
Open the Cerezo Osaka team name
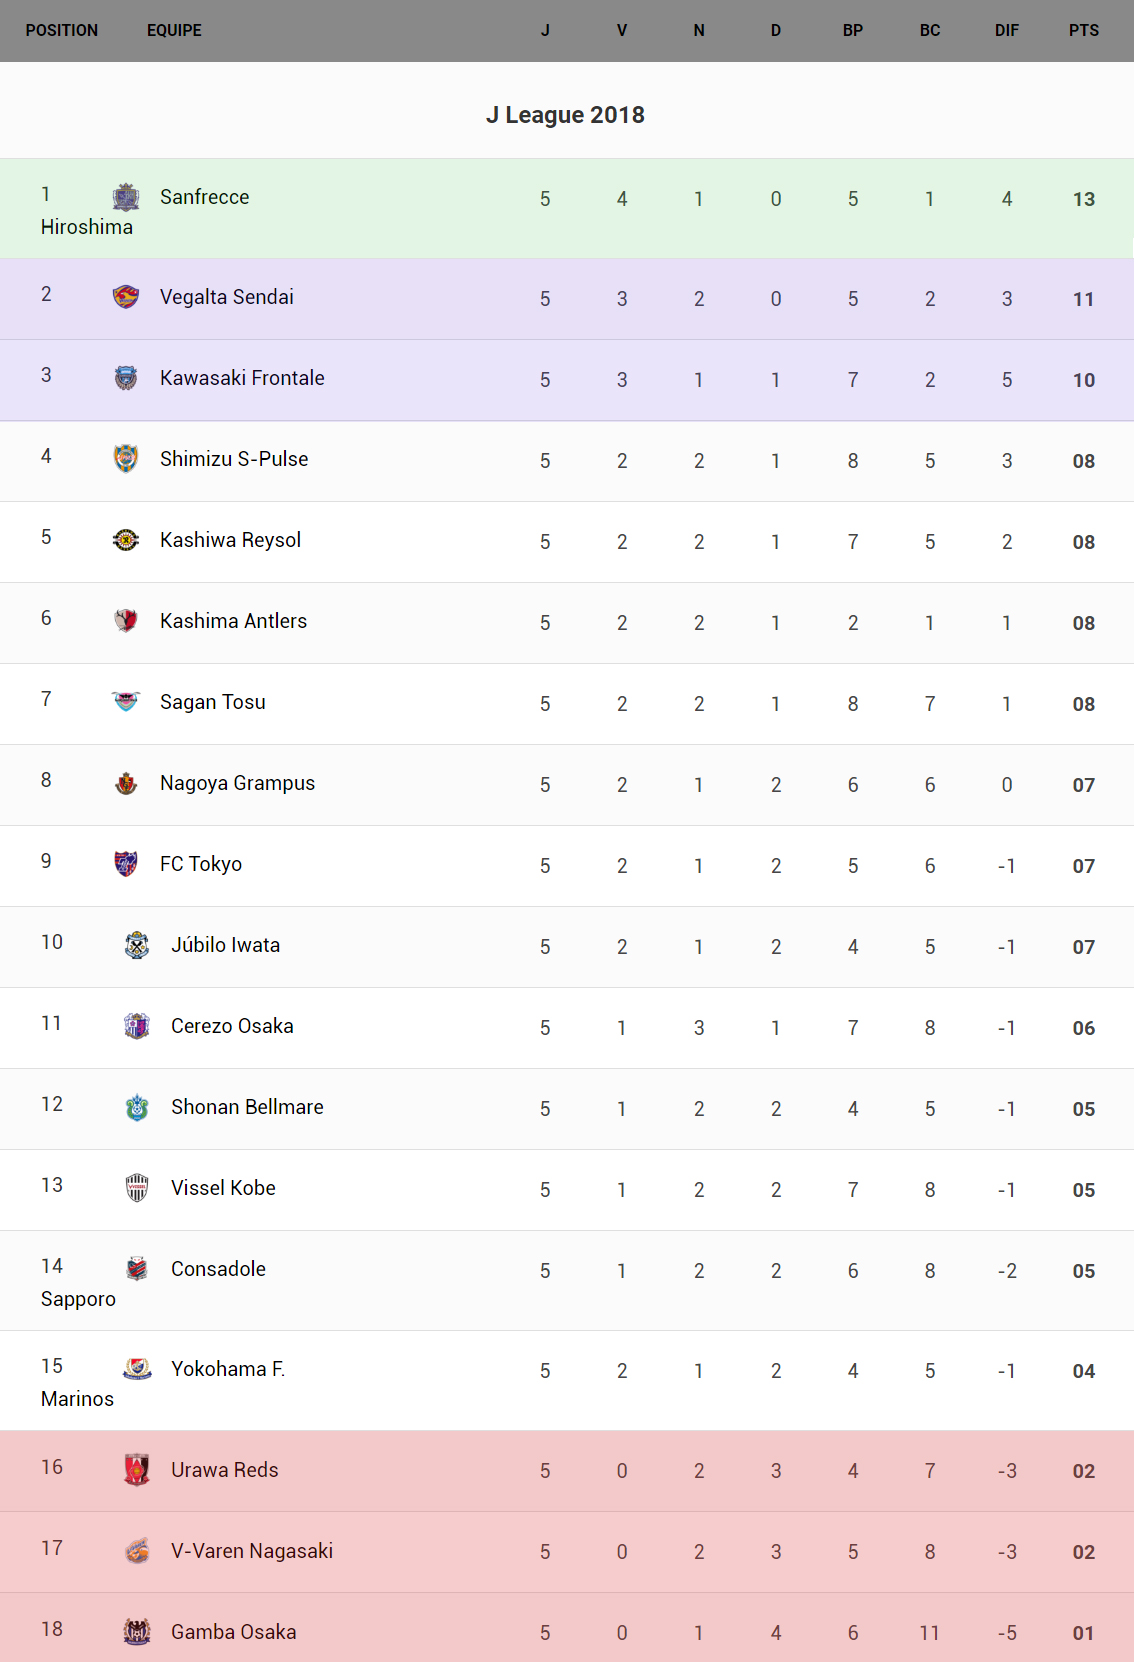pyautogui.click(x=232, y=1026)
